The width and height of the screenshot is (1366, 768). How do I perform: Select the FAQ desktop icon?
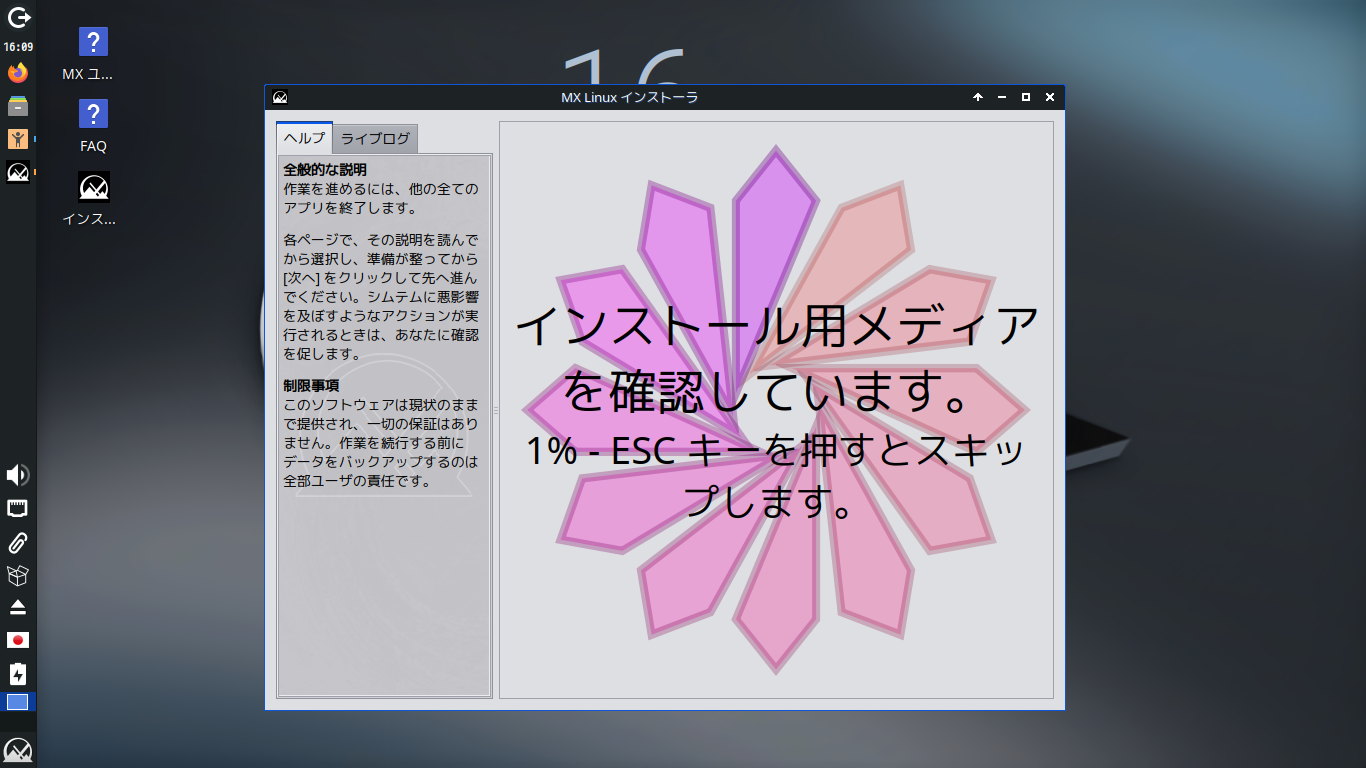(x=93, y=125)
